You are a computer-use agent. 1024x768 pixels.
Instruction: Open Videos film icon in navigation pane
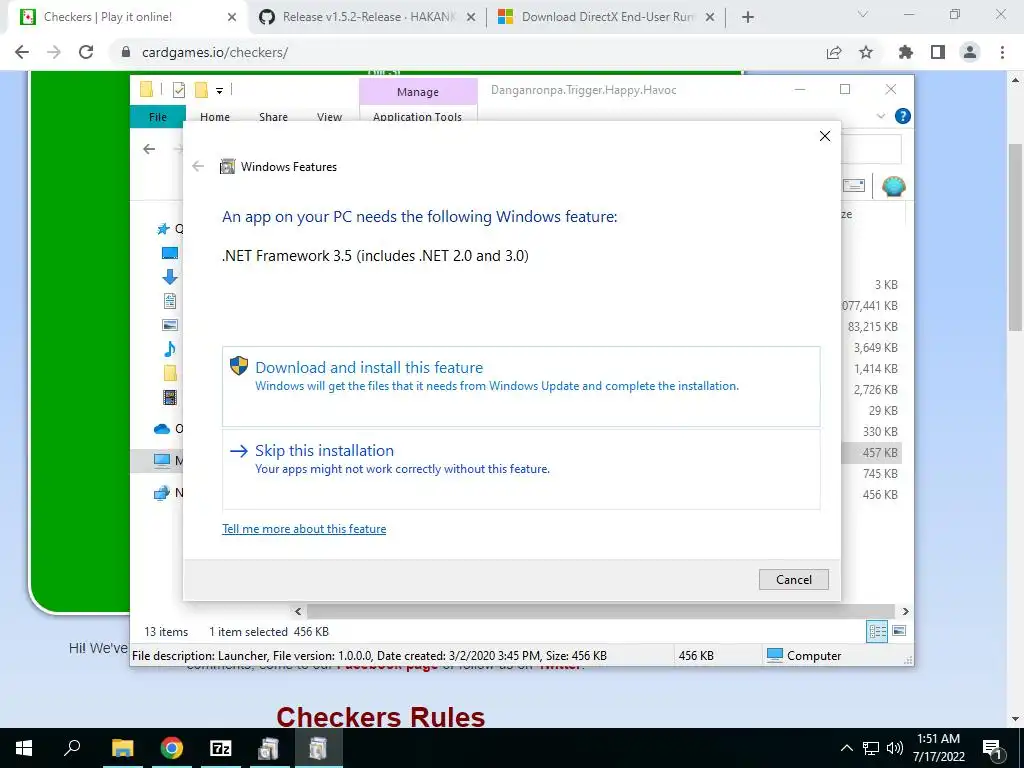tap(170, 397)
